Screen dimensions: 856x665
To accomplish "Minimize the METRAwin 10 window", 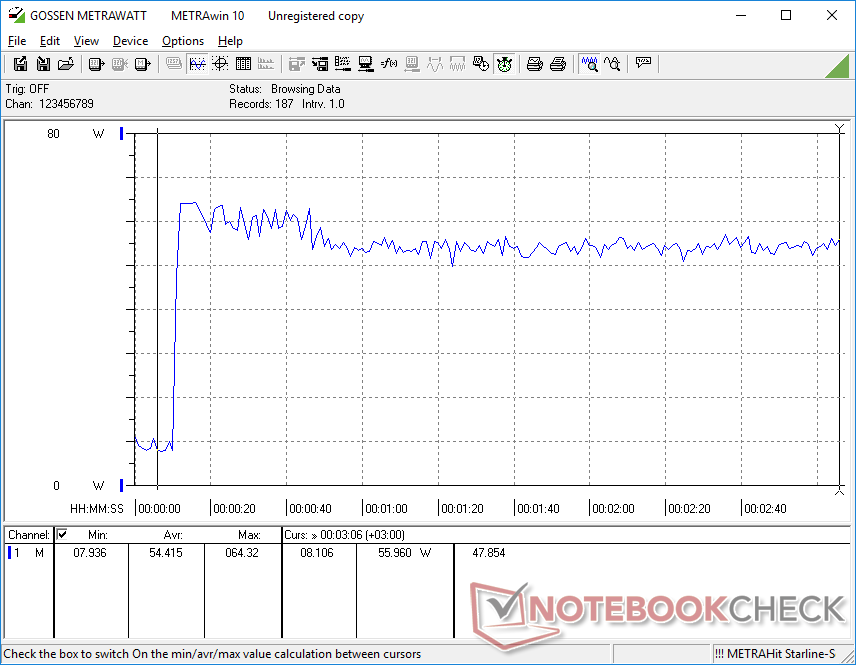I will click(x=741, y=15).
